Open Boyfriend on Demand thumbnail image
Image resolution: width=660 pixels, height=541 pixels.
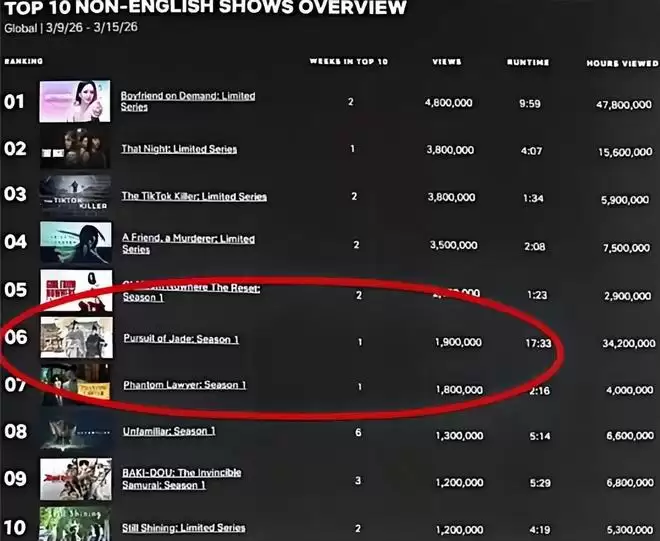pos(74,101)
